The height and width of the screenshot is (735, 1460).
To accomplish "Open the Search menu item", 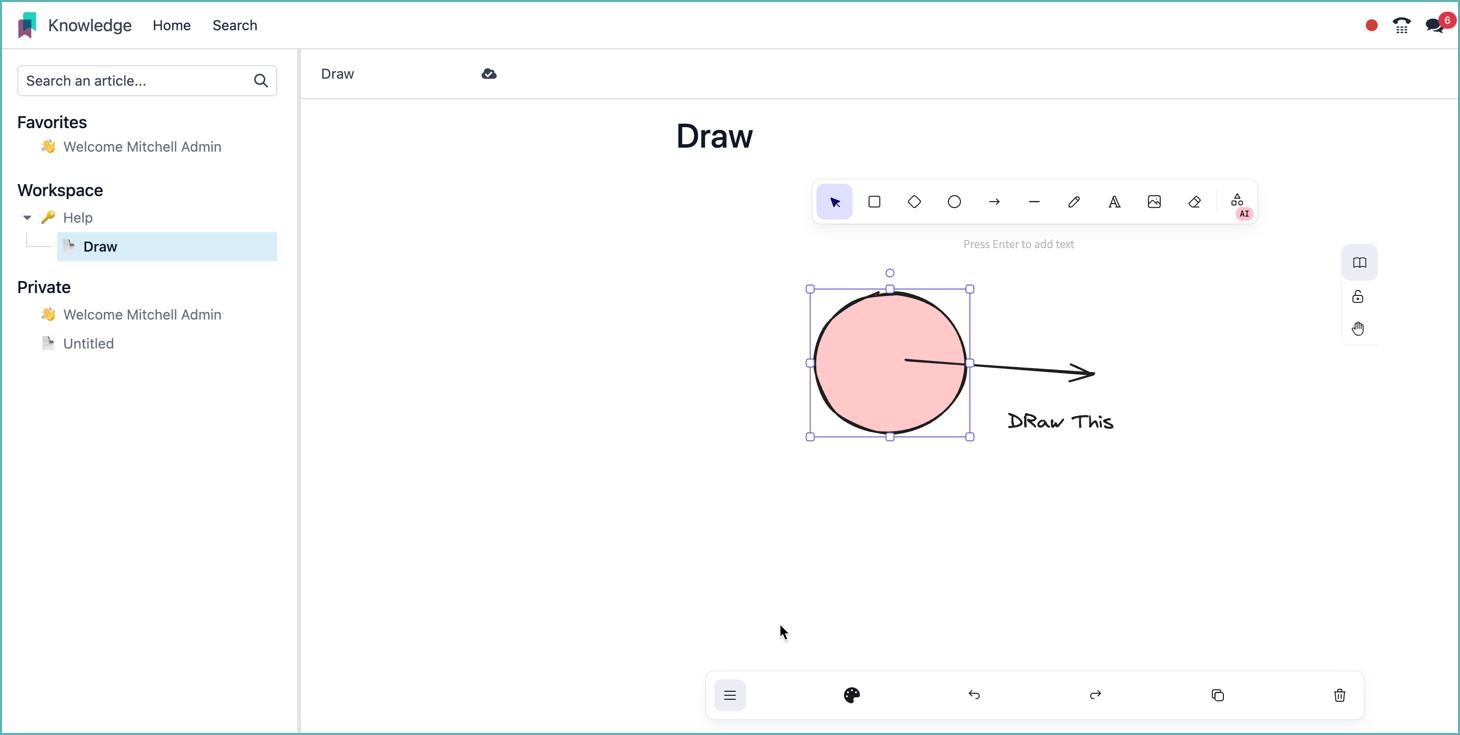I will pyautogui.click(x=234, y=25).
